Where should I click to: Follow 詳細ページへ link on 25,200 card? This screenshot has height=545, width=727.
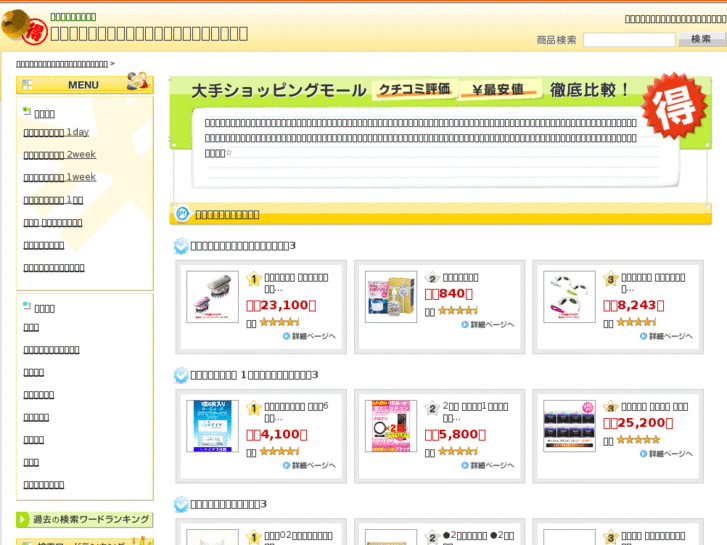pyautogui.click(x=666, y=454)
